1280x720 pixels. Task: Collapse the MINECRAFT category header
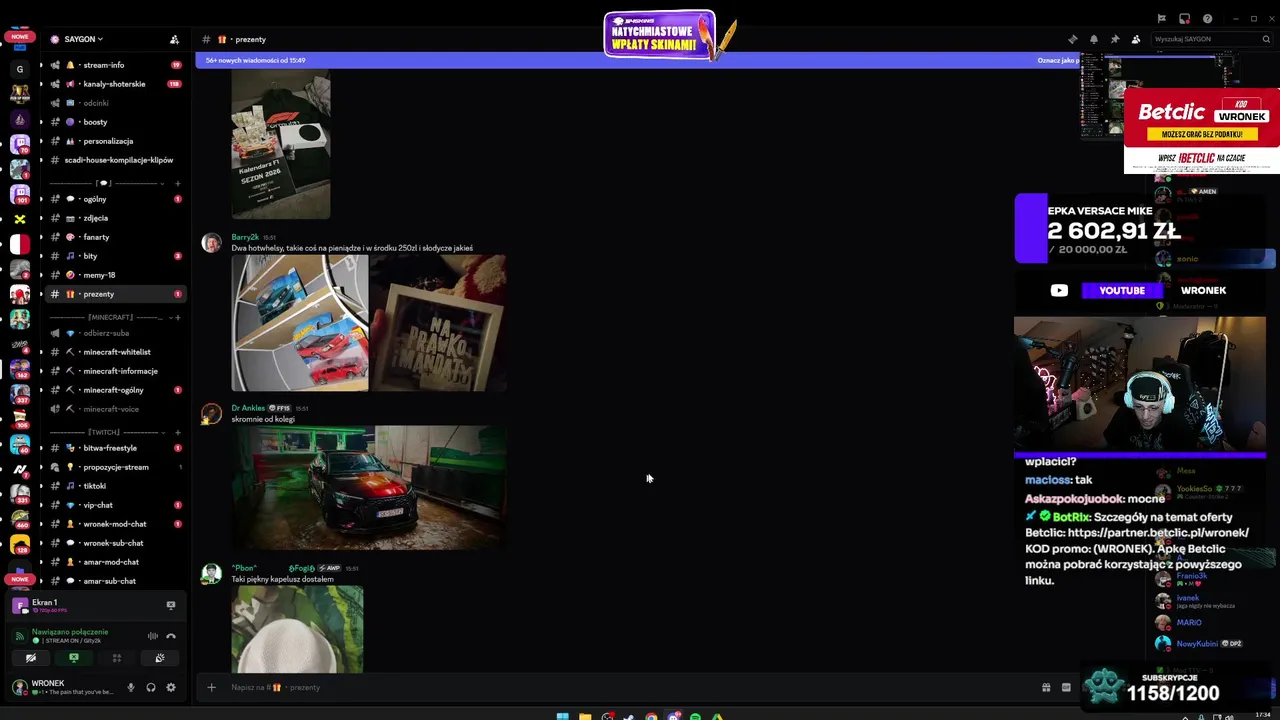coord(110,317)
